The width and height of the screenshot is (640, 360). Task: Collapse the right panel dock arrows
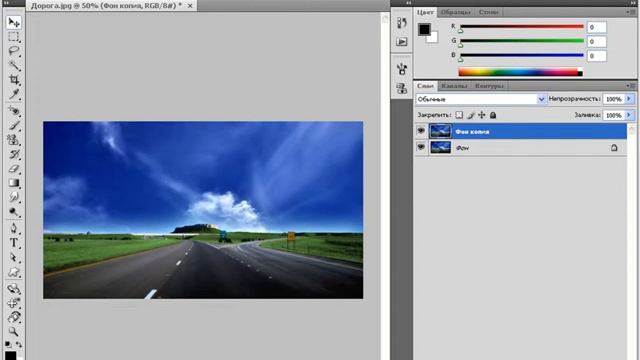(633, 2)
